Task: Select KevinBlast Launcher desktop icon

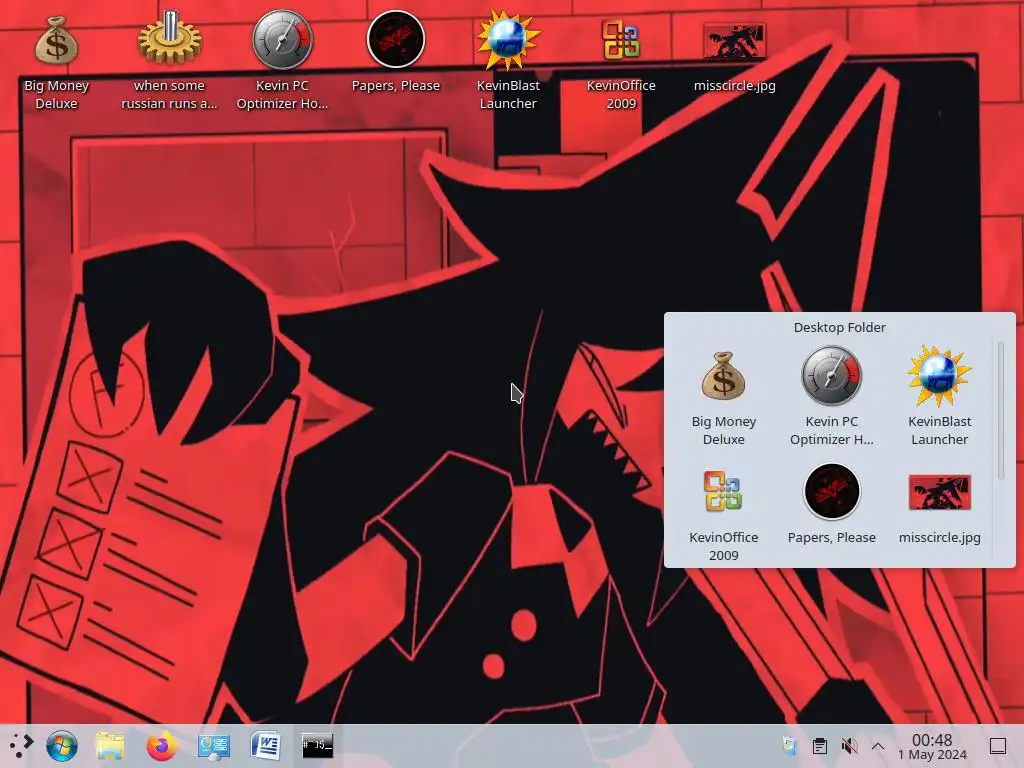Action: [508, 40]
